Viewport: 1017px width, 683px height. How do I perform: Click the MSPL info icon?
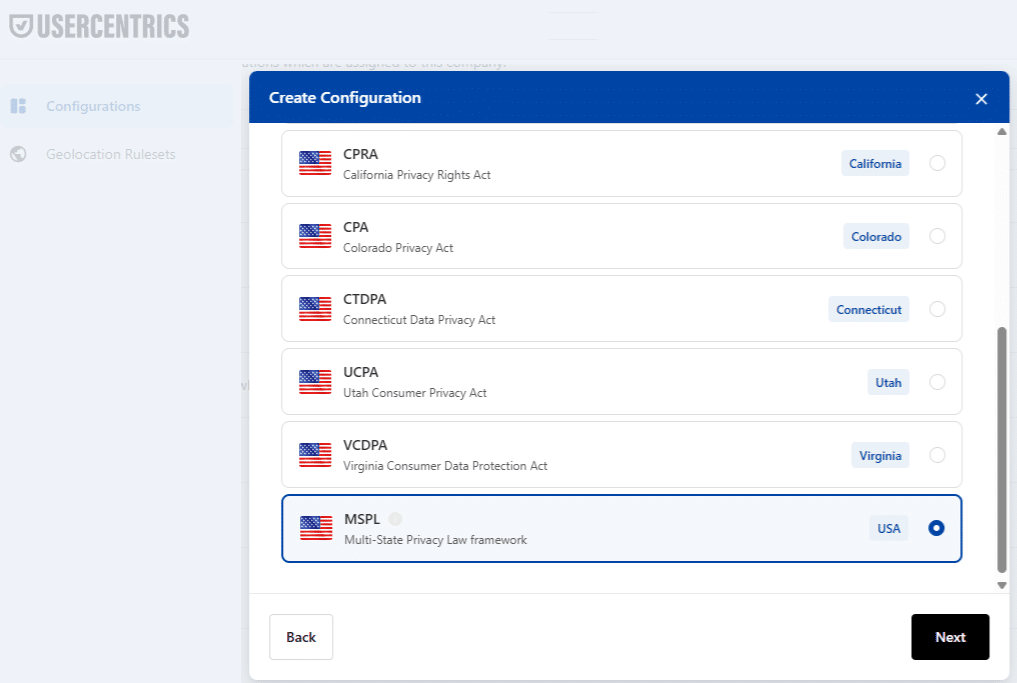click(x=395, y=519)
